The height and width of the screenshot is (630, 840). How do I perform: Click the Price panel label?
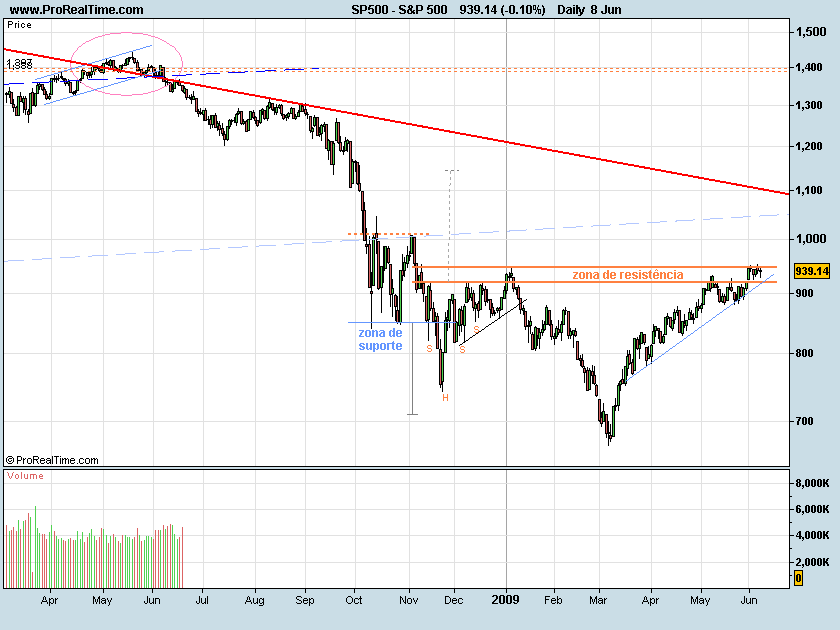pyautogui.click(x=19, y=25)
